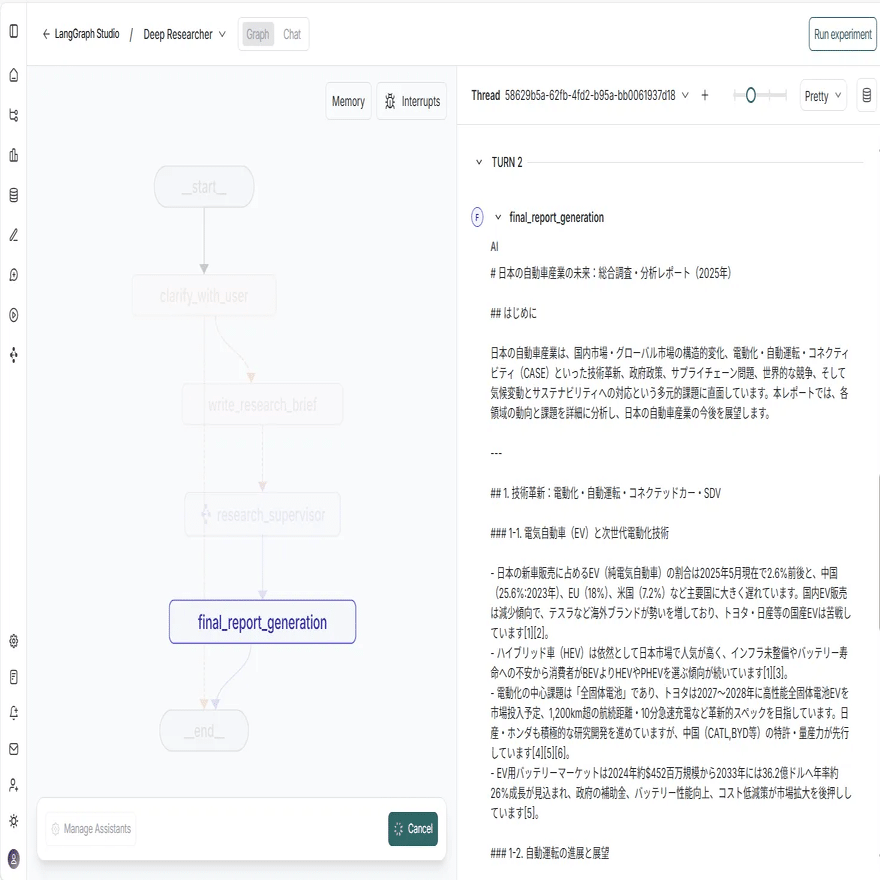Open the Interrupts button
The image size is (880, 880).
coord(412,101)
